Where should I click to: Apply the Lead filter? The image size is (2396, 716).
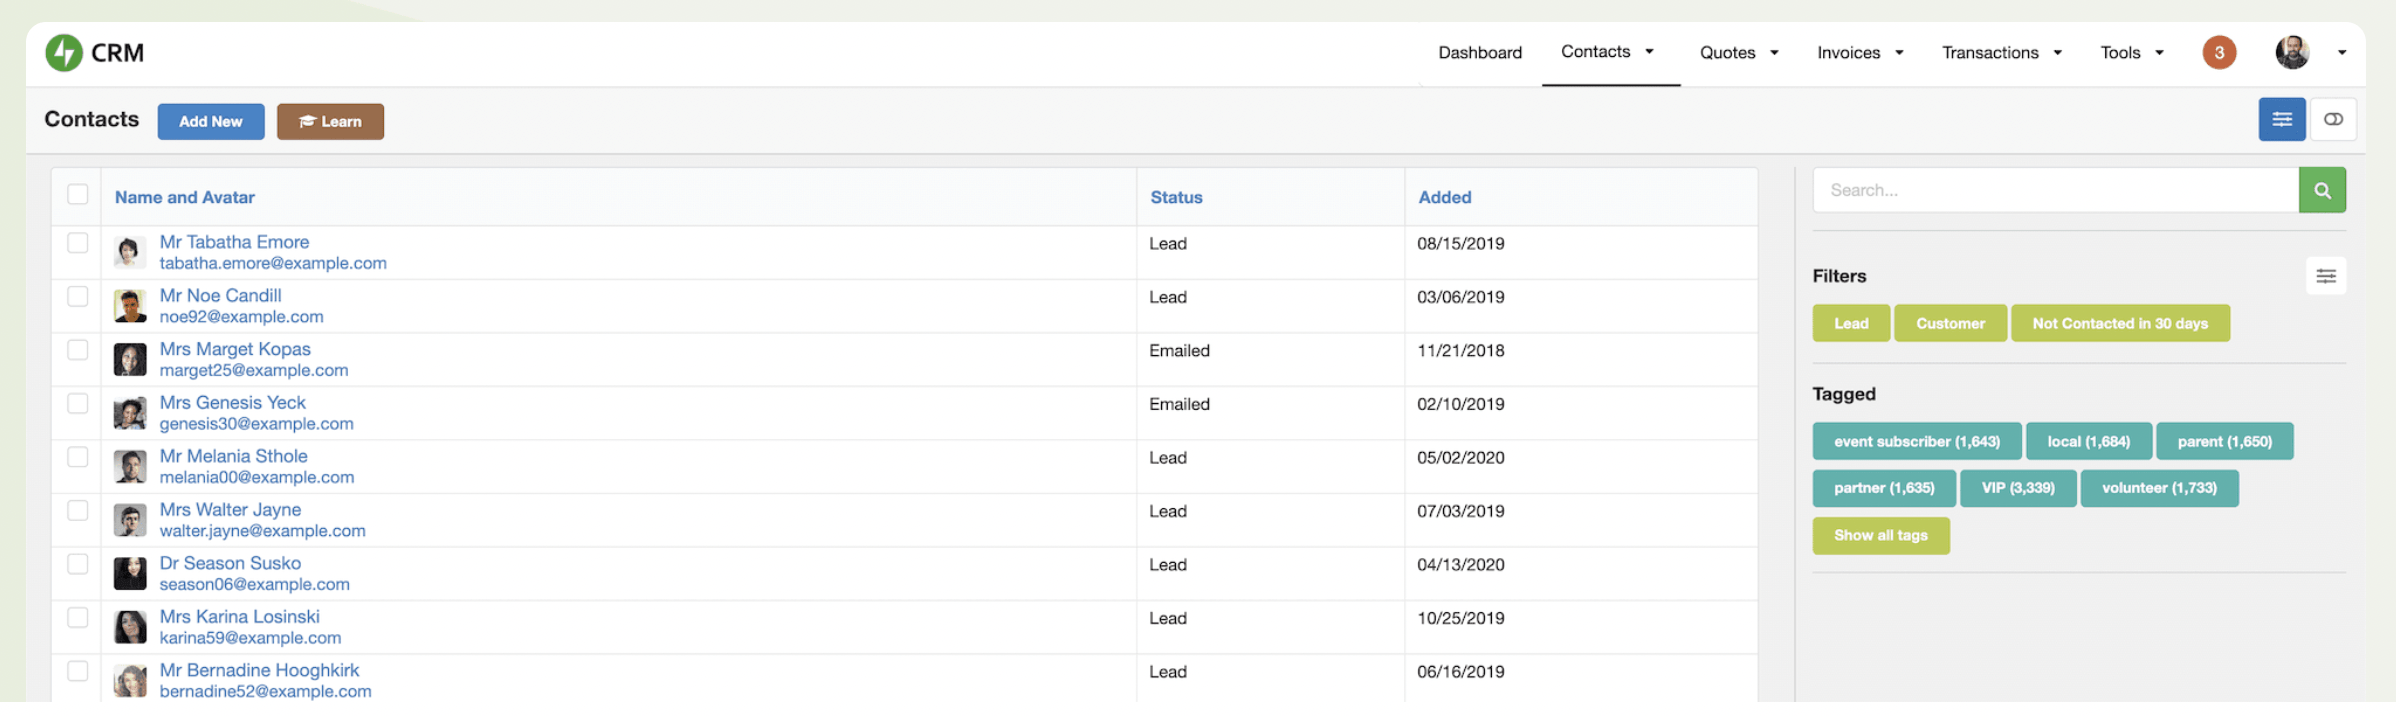(1851, 324)
